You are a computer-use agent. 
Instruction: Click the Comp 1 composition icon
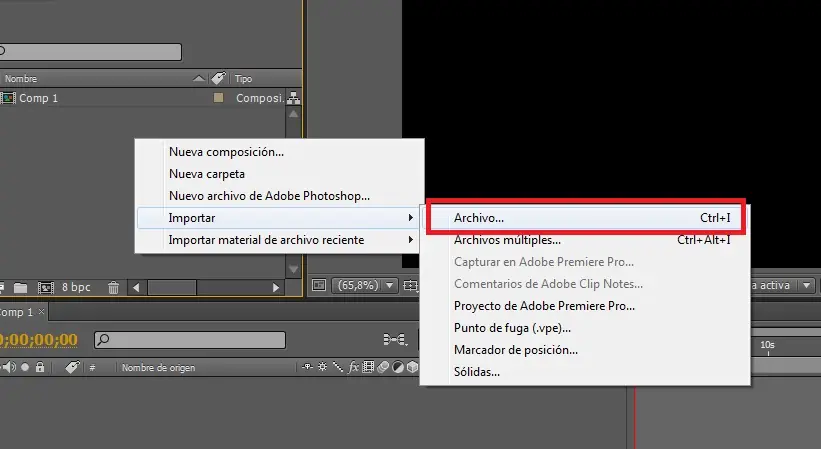coord(8,98)
